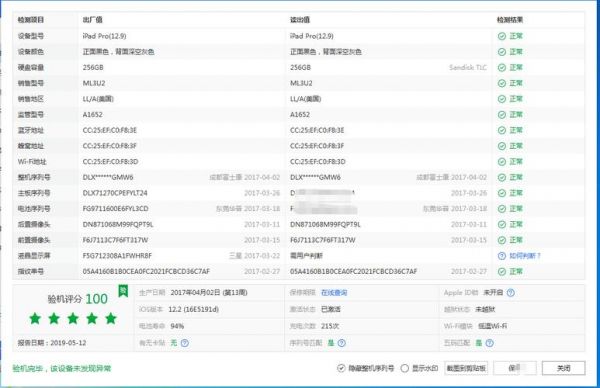Click screen serial F5G712308A1FWHR8F

pos(117,256)
